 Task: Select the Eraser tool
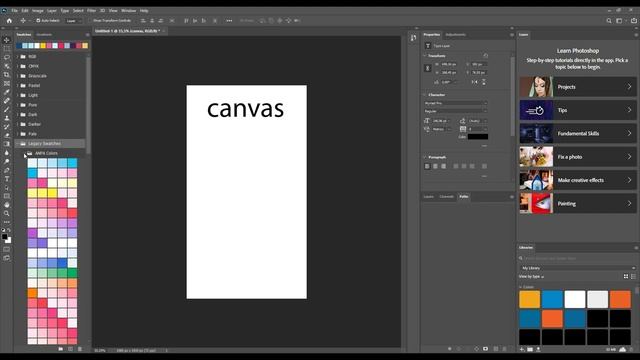[x=7, y=135]
